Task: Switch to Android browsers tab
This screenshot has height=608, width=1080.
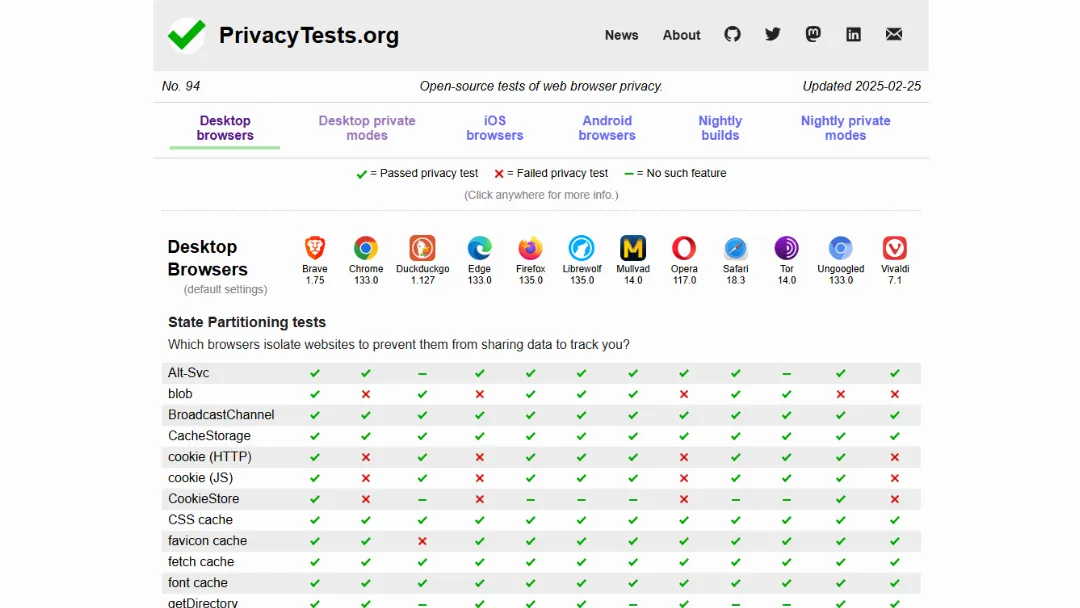Action: (607, 128)
